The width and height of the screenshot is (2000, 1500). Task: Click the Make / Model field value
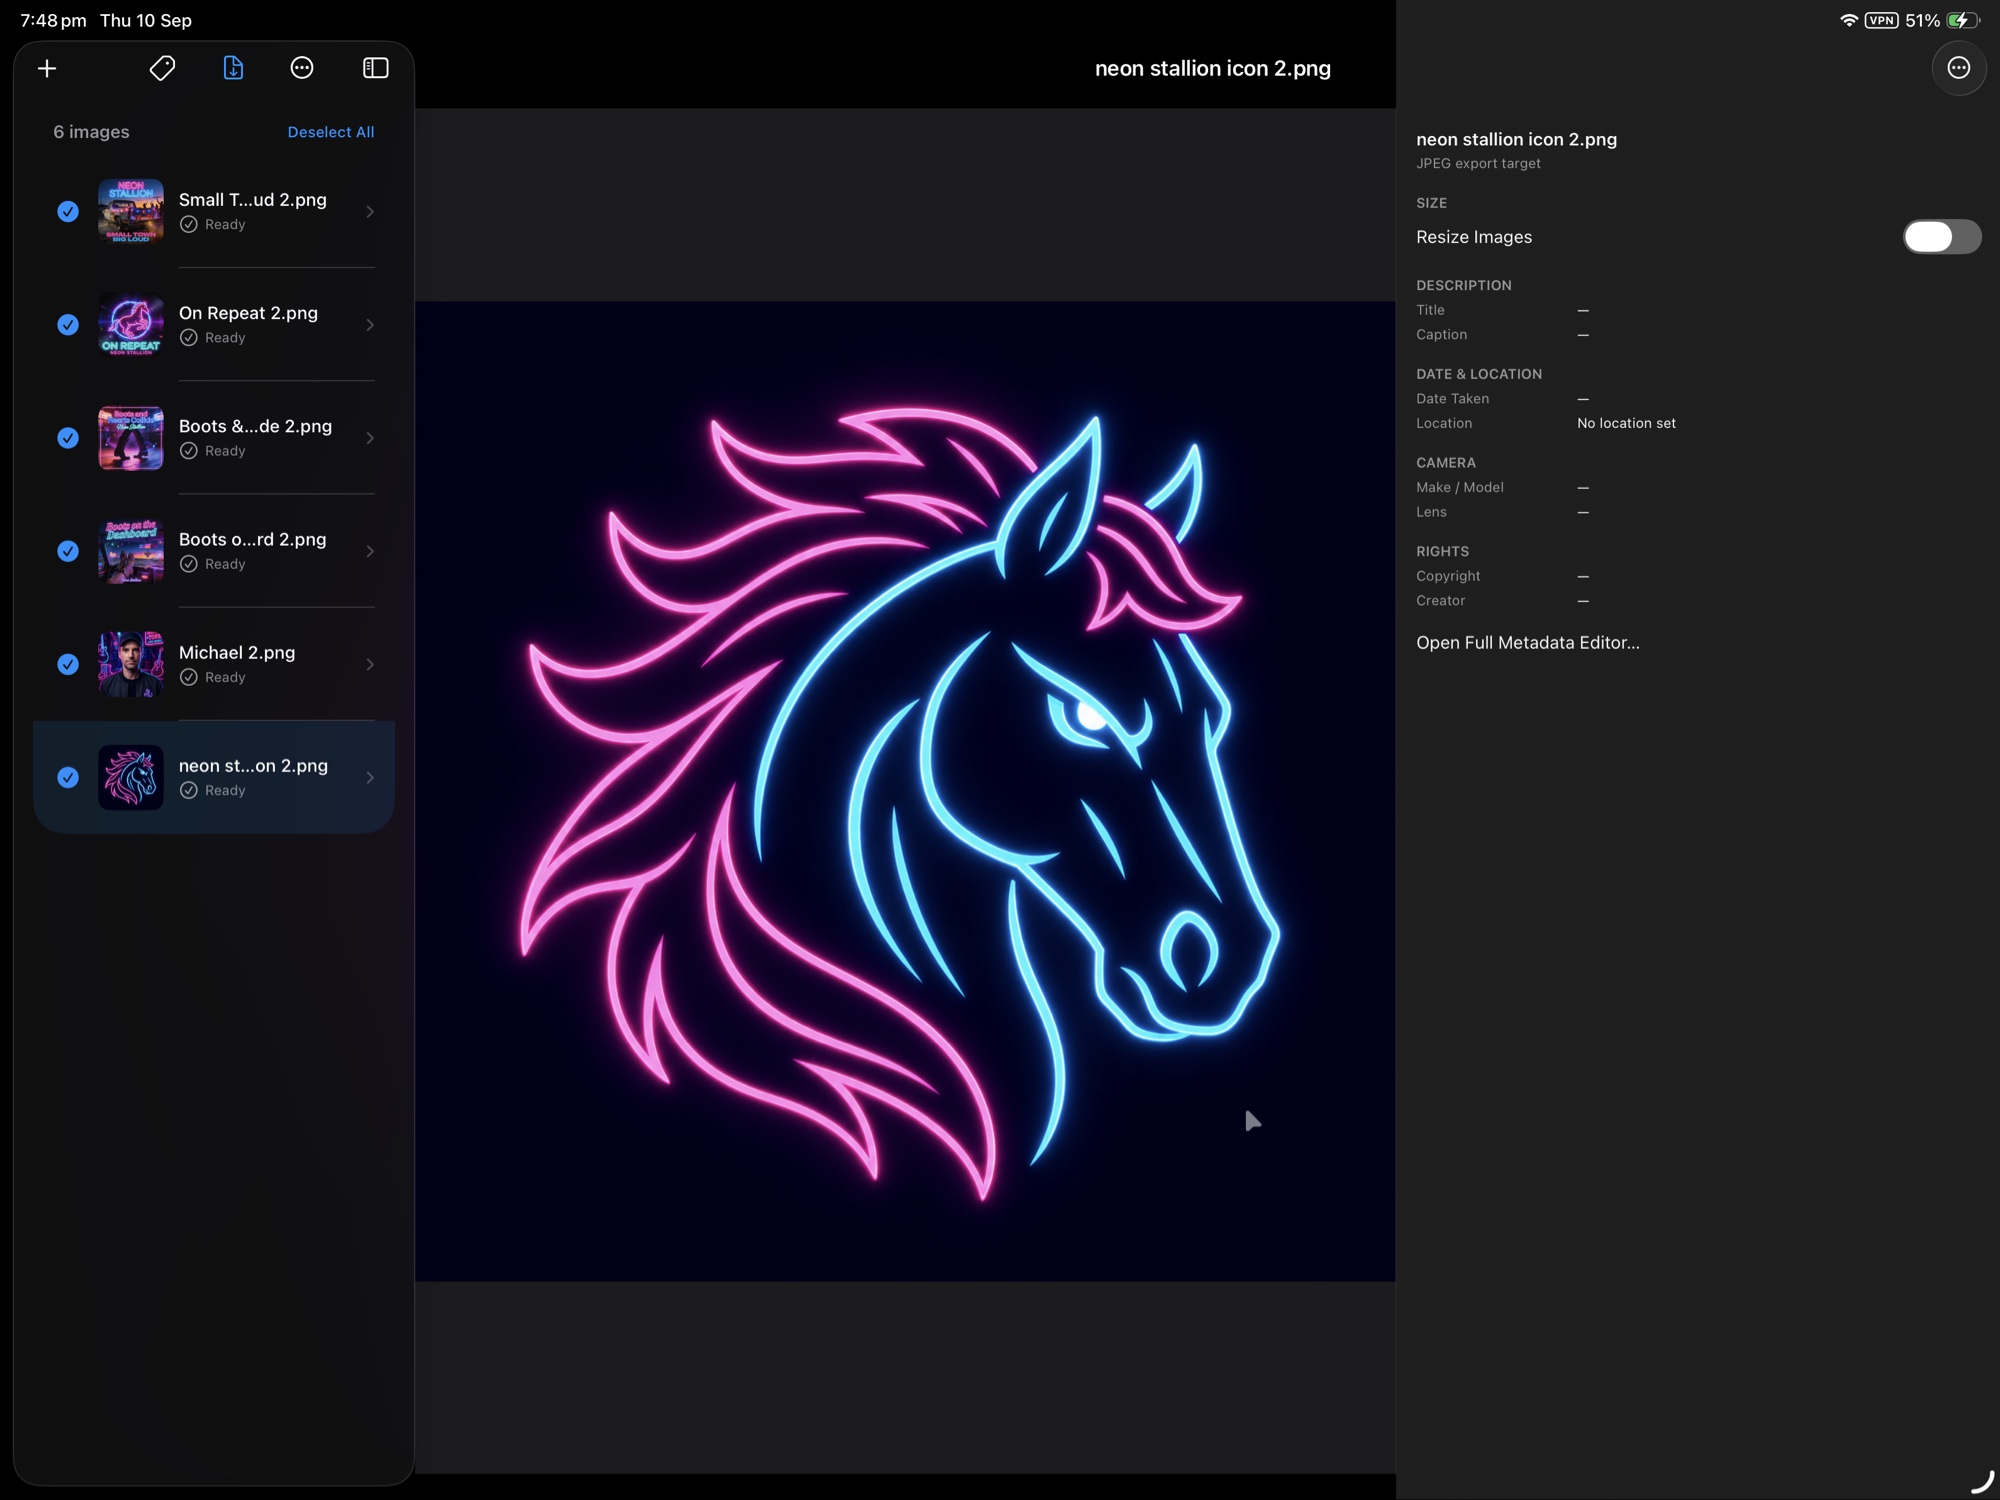click(x=1583, y=488)
